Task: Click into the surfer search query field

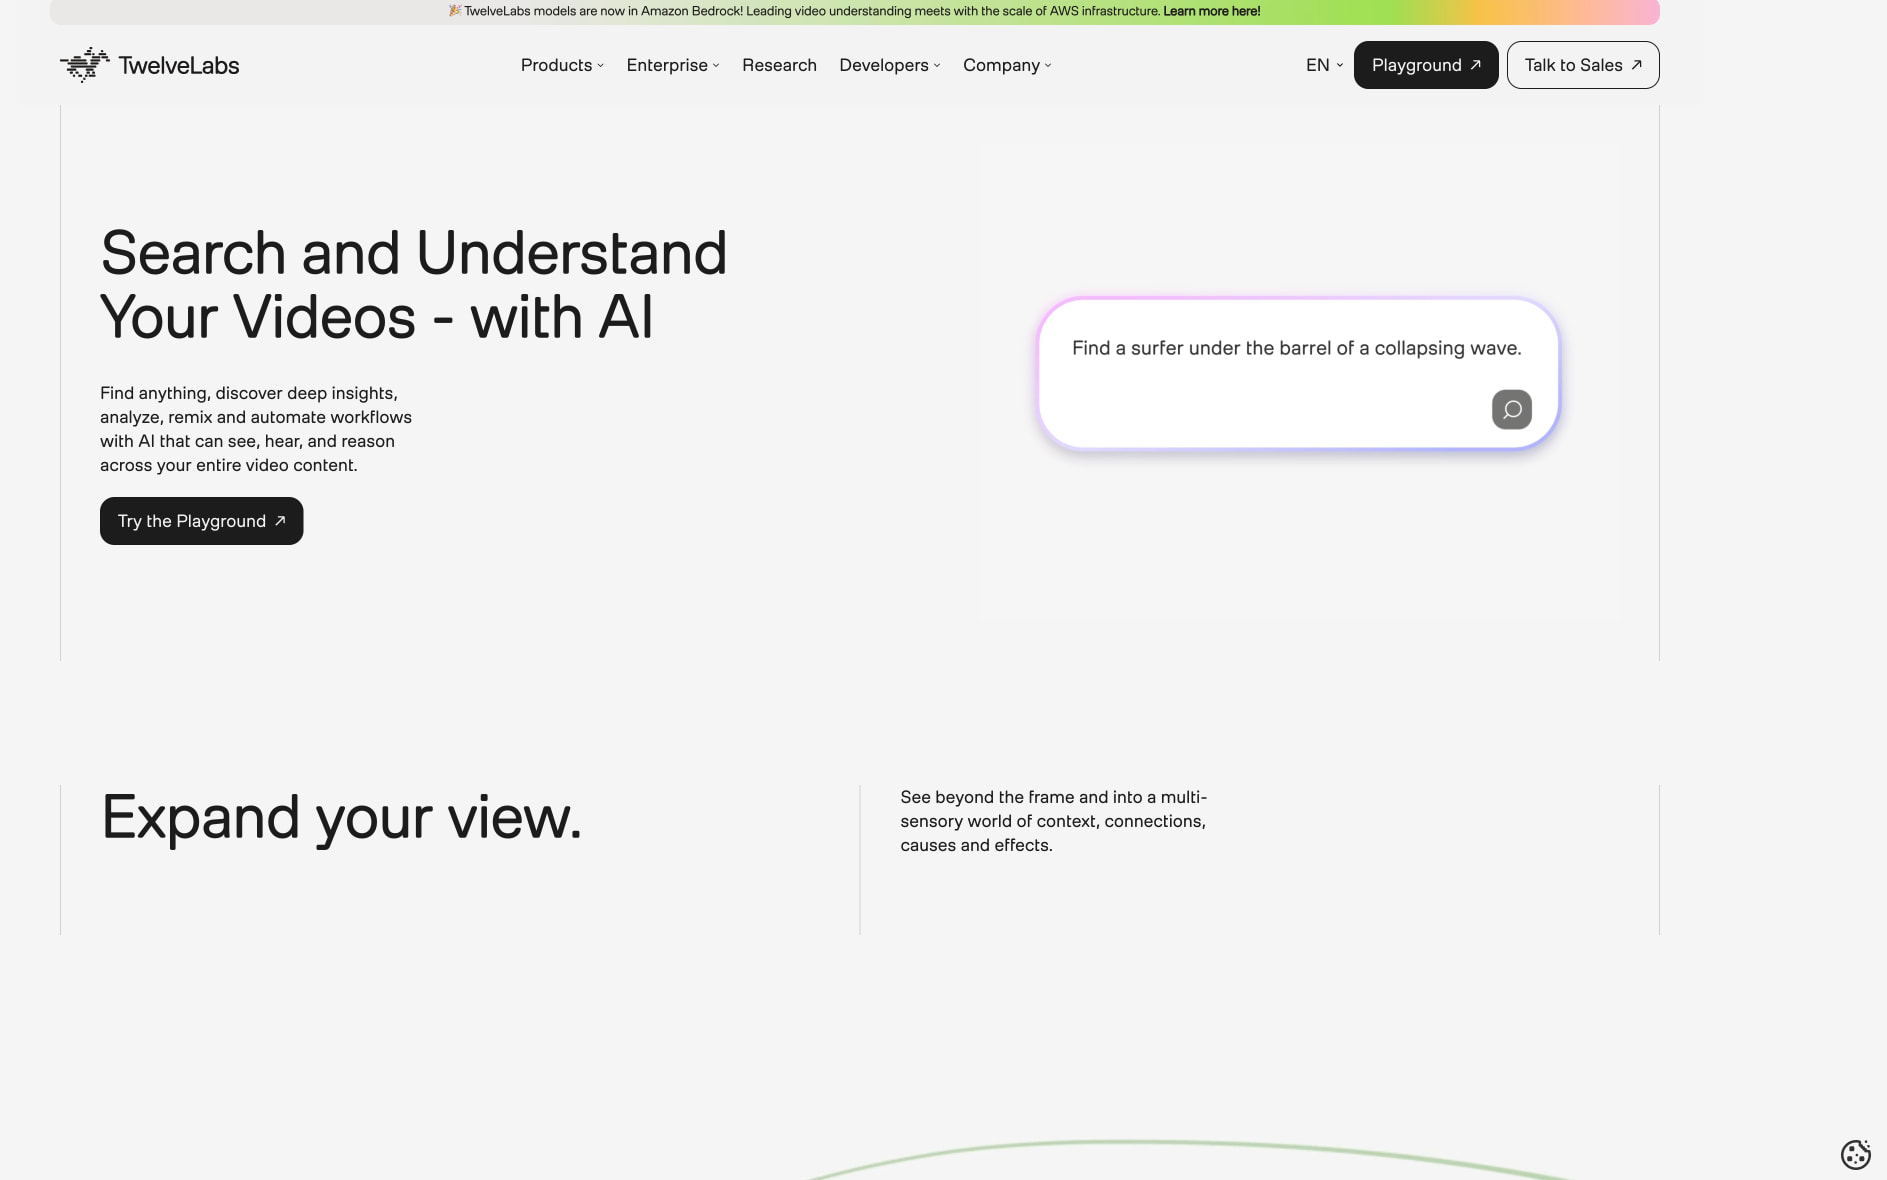Action: click(x=1298, y=373)
